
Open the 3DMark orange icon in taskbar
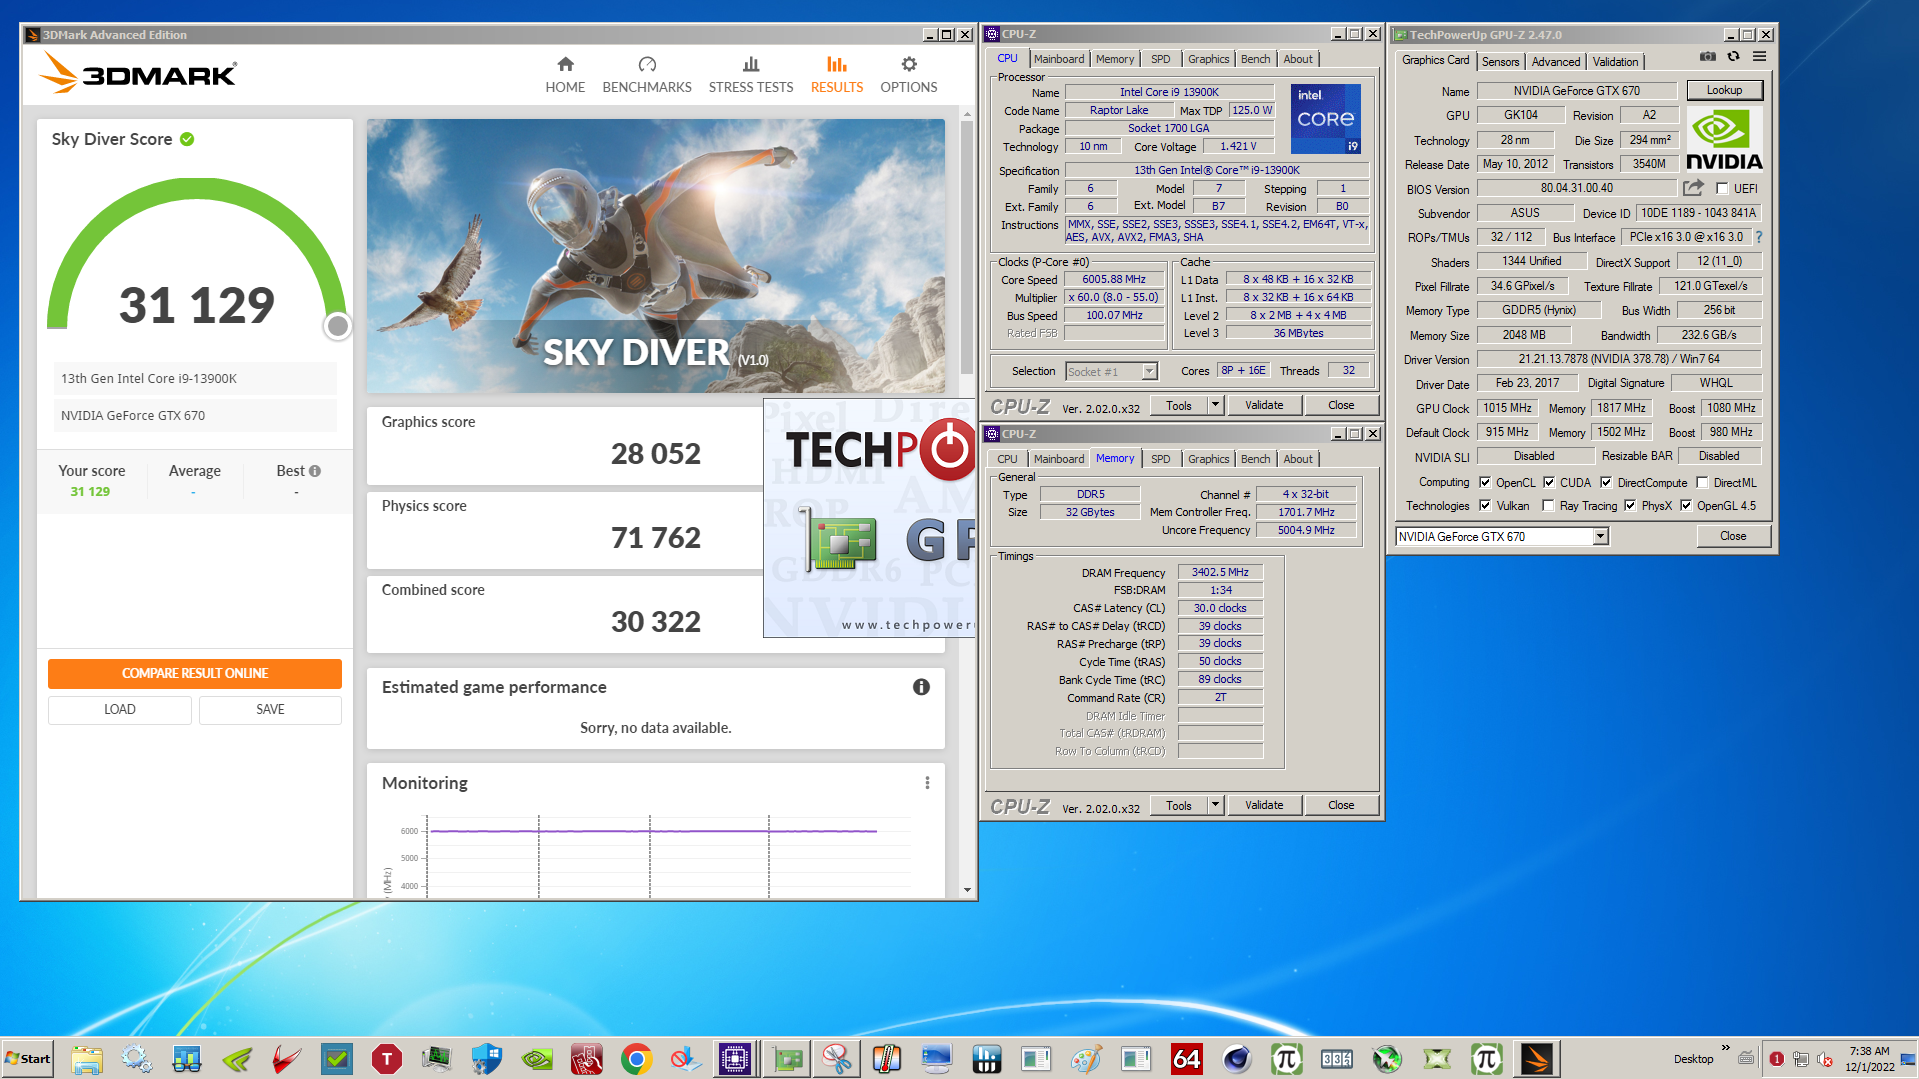coord(1536,1059)
